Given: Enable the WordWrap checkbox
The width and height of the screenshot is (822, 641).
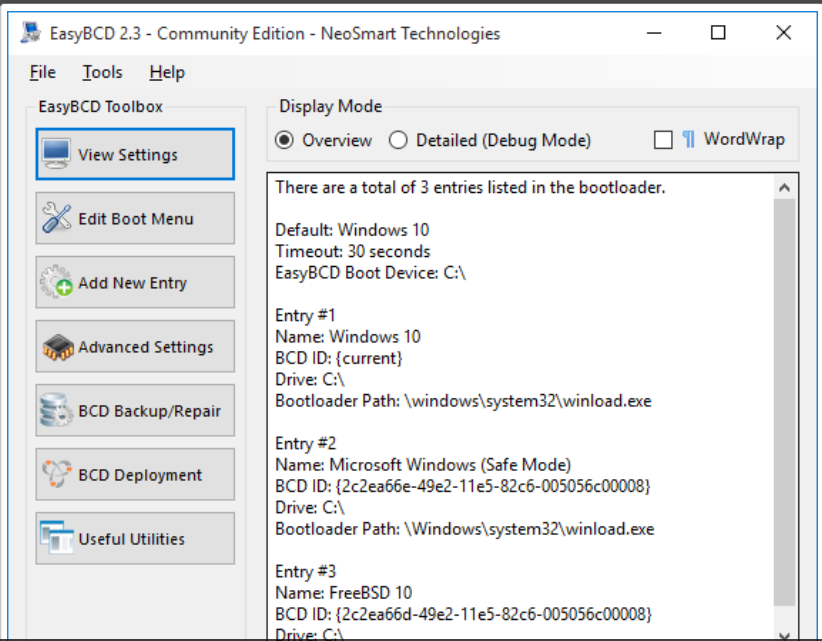Looking at the screenshot, I should point(663,140).
